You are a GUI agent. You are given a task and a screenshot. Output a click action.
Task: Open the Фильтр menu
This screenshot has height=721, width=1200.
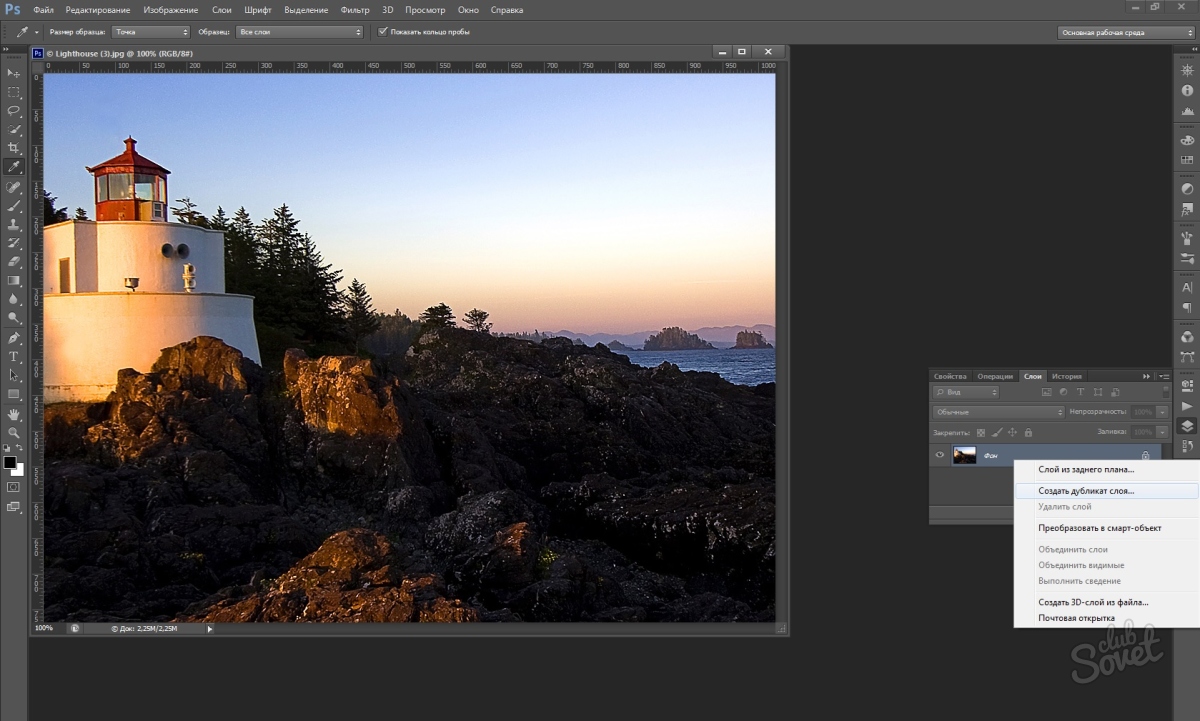(x=355, y=10)
